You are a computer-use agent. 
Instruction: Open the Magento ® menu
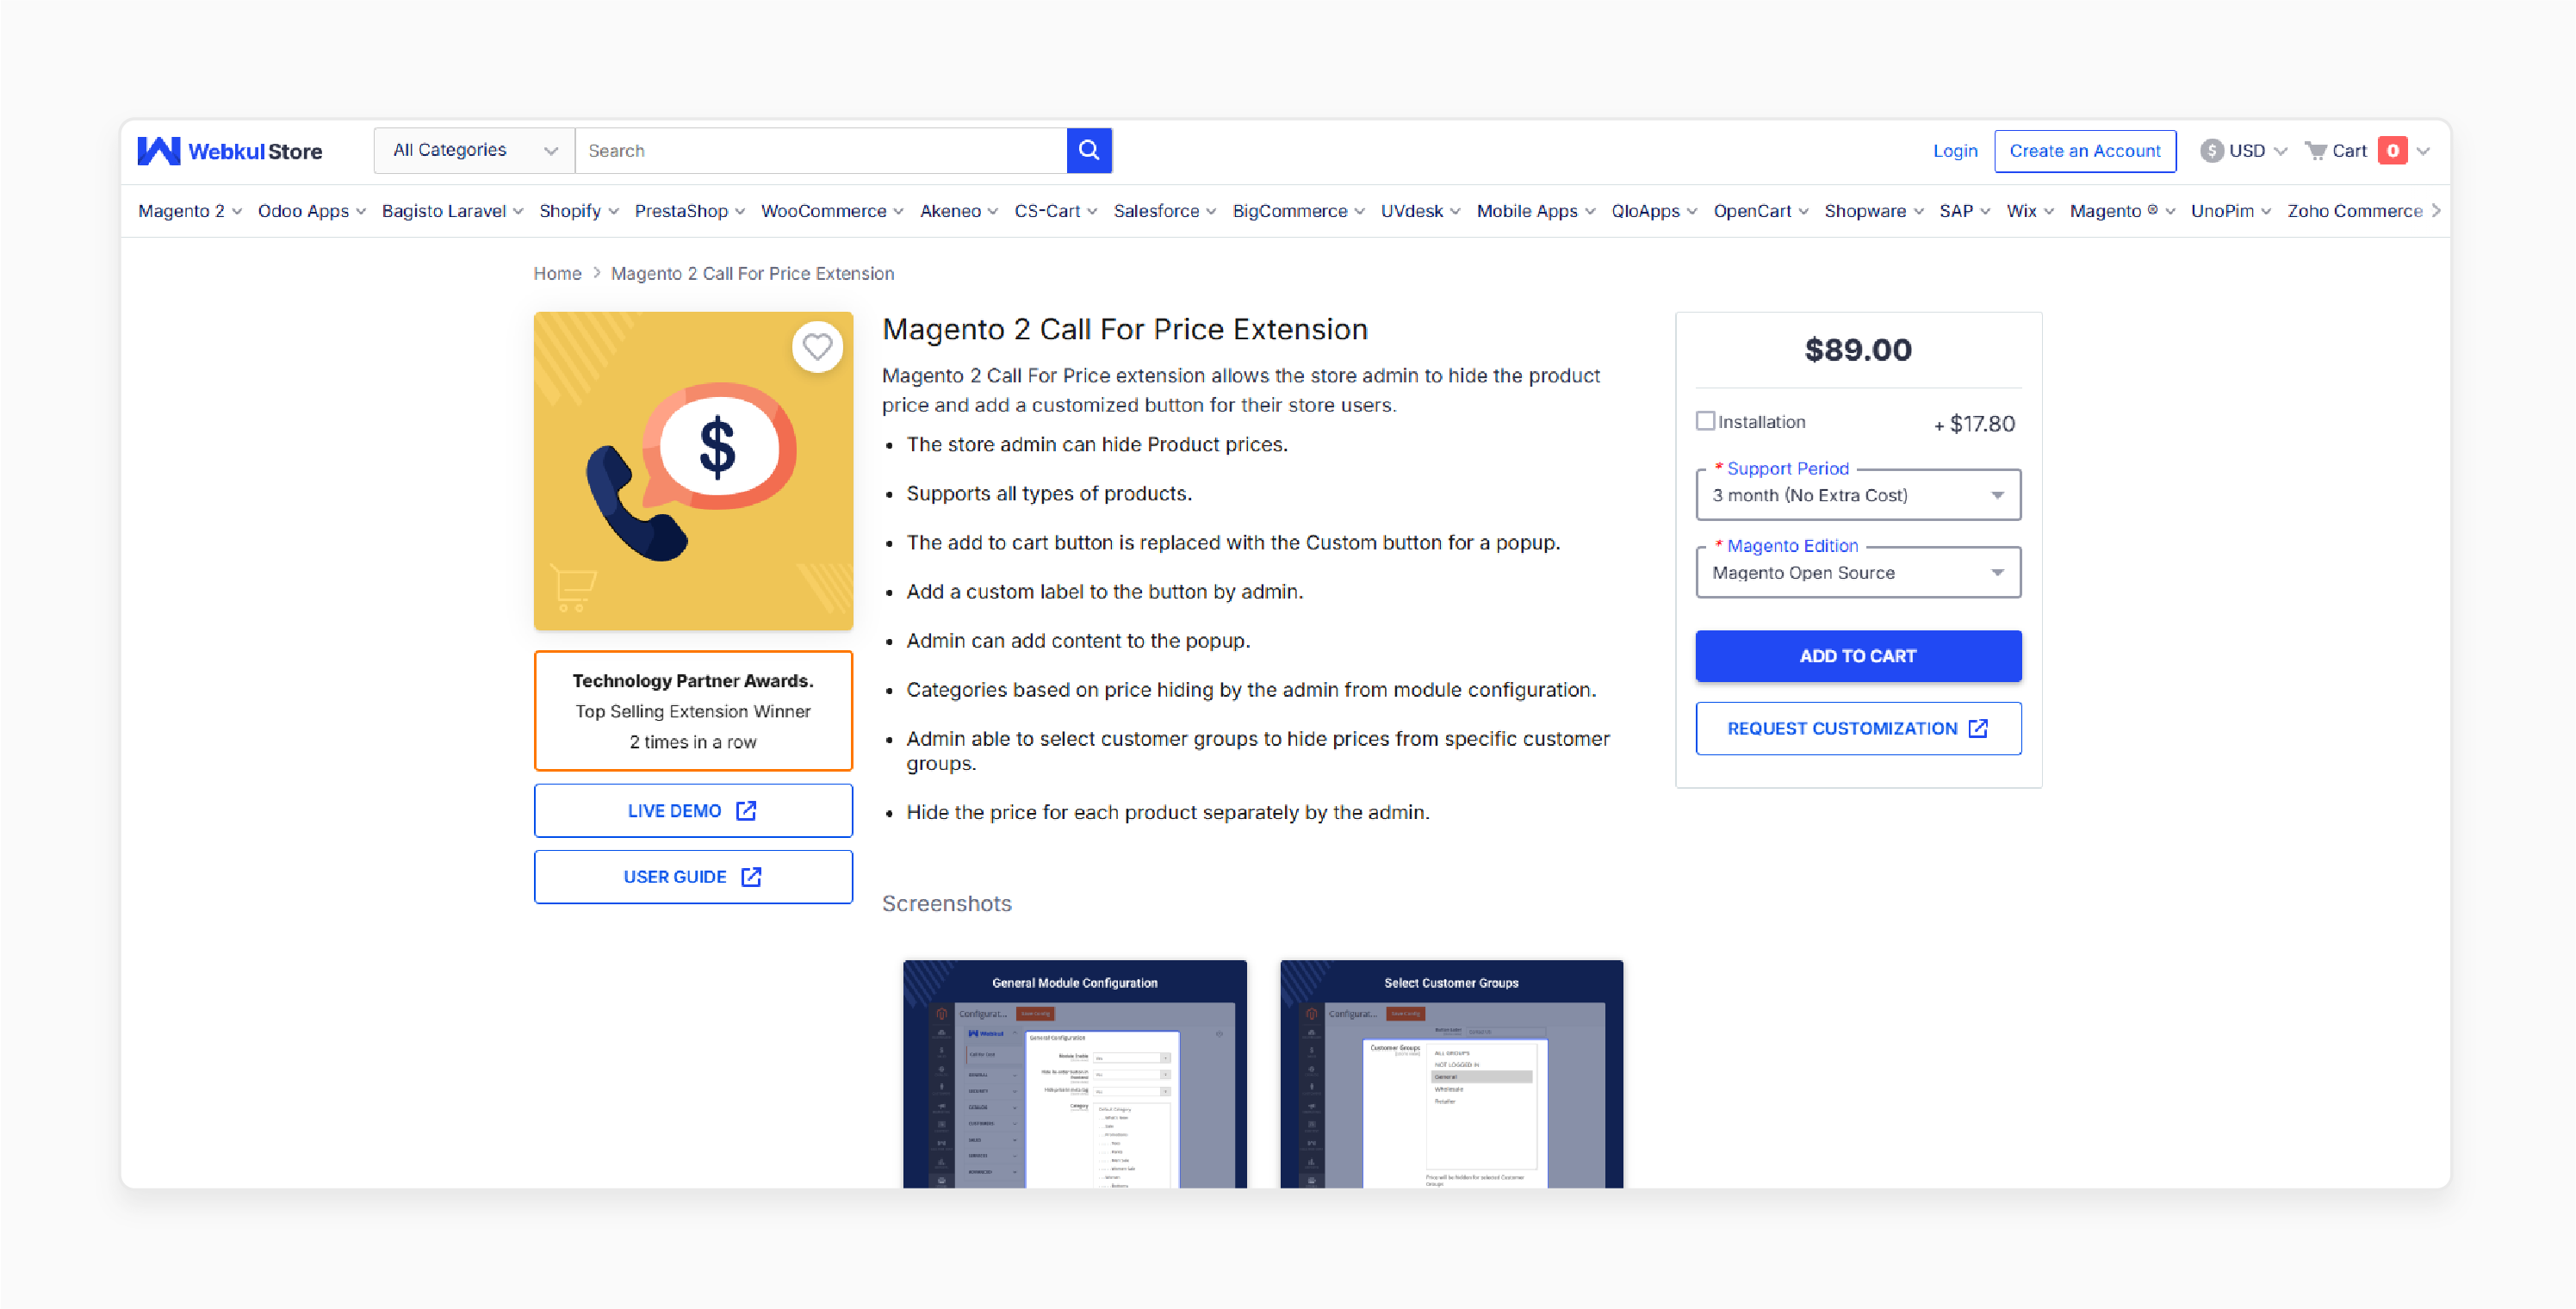[x=2122, y=211]
